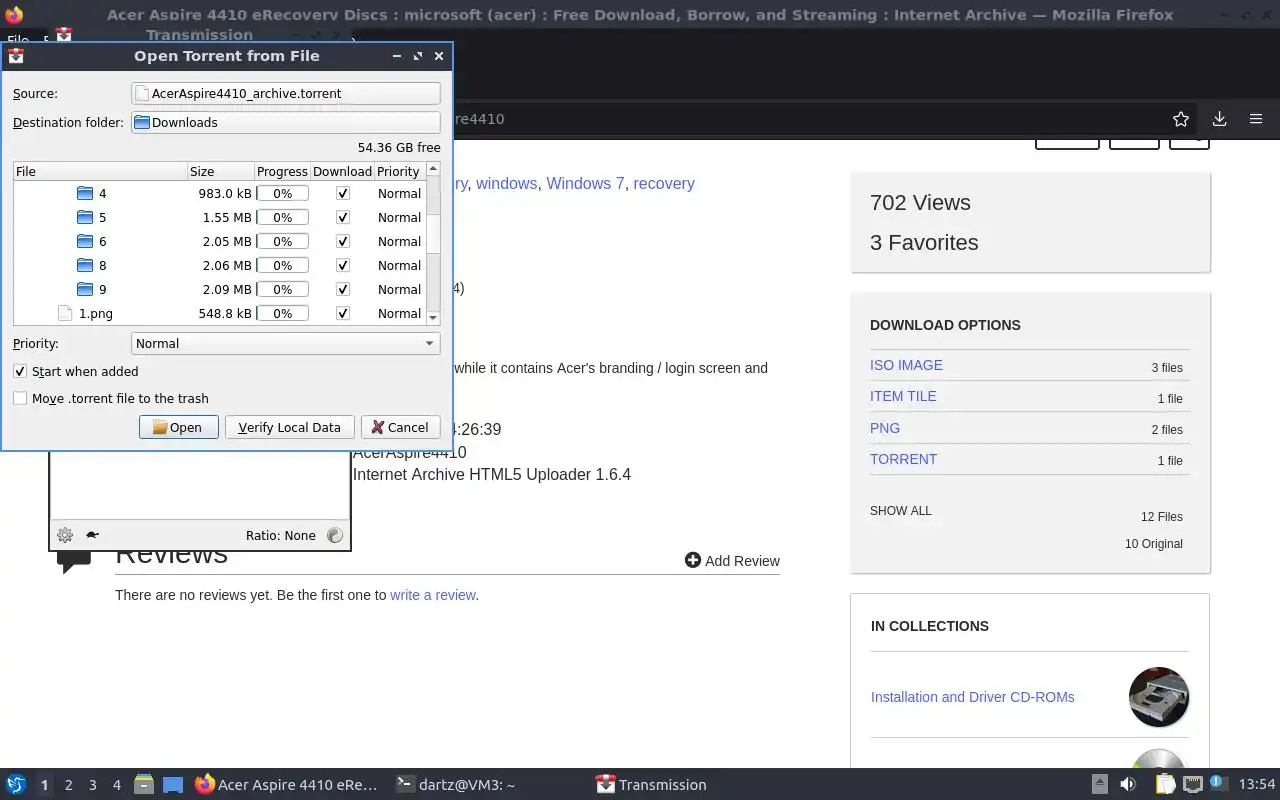The height and width of the screenshot is (800, 1280).
Task: Switch to the Transmission taskbar window
Action: coord(651,784)
